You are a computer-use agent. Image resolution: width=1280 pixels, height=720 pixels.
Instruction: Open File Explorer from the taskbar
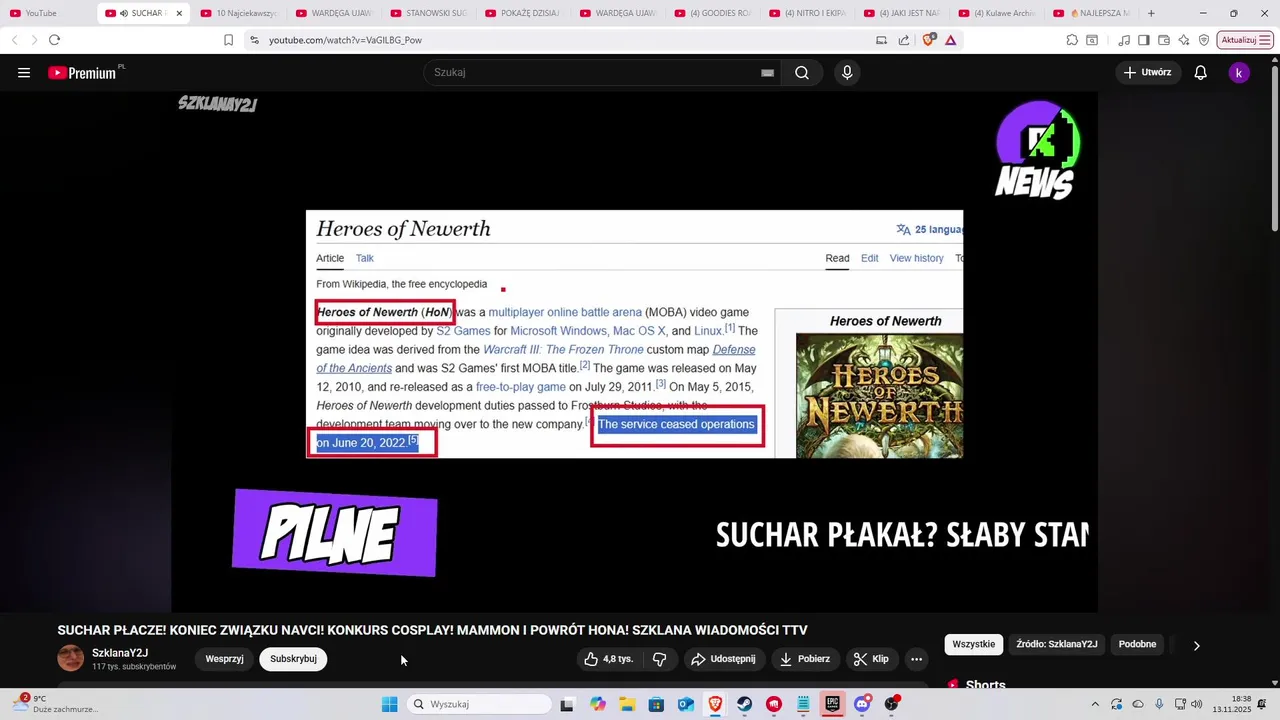(627, 704)
